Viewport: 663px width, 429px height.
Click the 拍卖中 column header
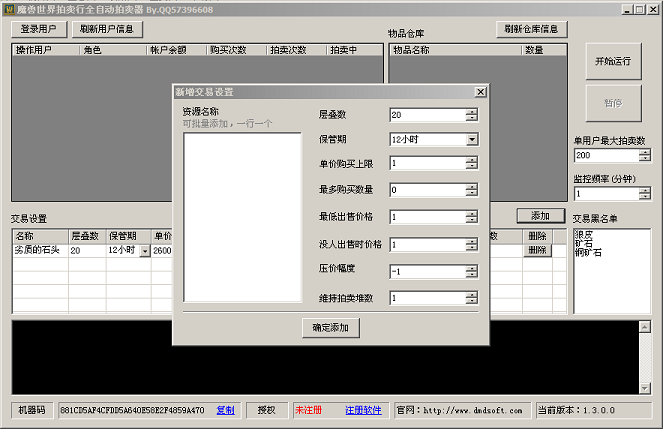click(x=354, y=50)
